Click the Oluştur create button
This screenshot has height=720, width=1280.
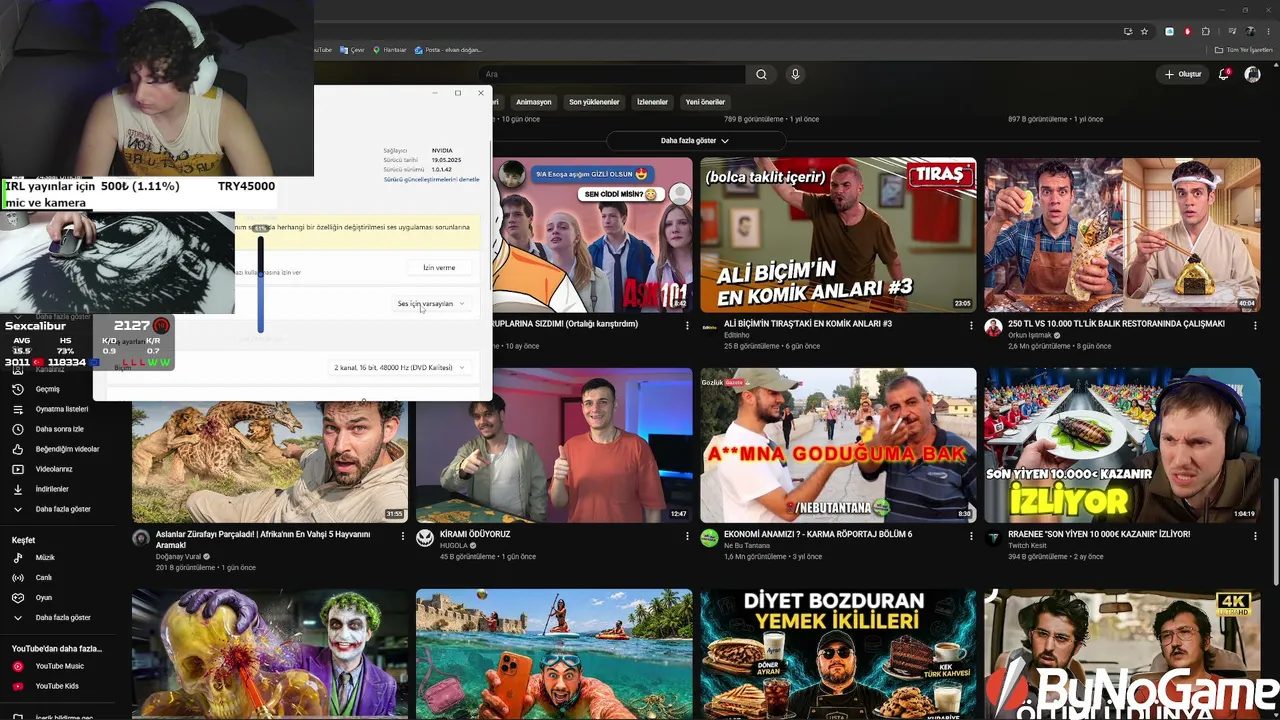1183,74
